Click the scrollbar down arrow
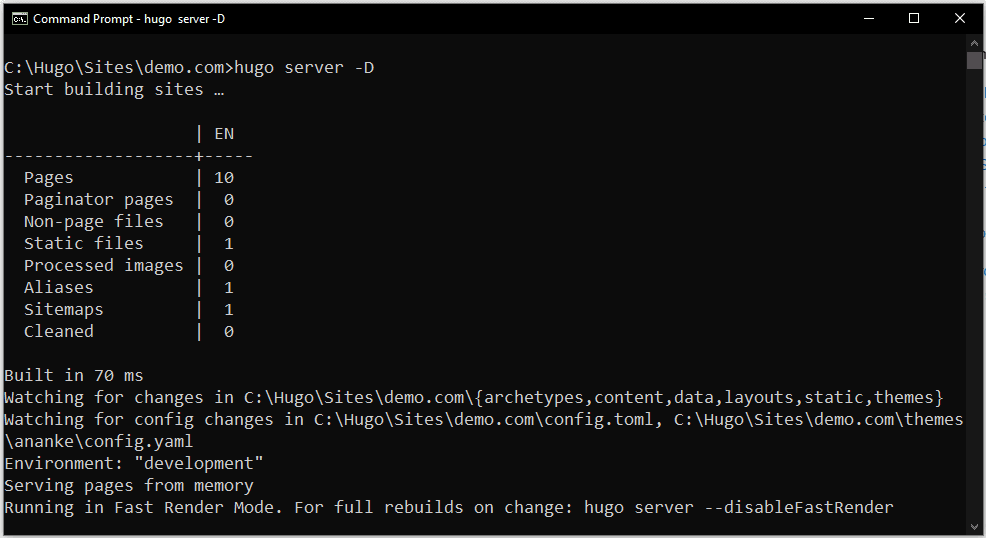This screenshot has width=986, height=538. pyautogui.click(x=974, y=524)
